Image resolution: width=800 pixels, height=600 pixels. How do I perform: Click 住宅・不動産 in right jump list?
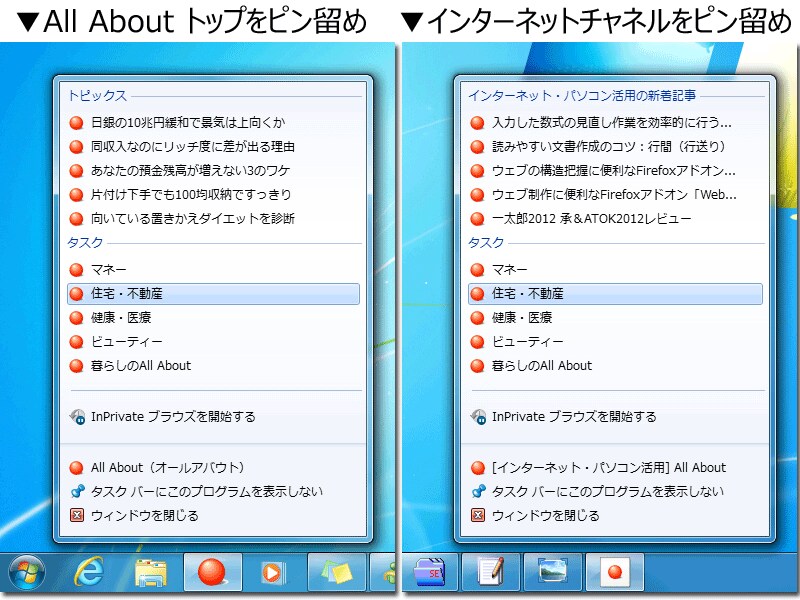(x=615, y=294)
